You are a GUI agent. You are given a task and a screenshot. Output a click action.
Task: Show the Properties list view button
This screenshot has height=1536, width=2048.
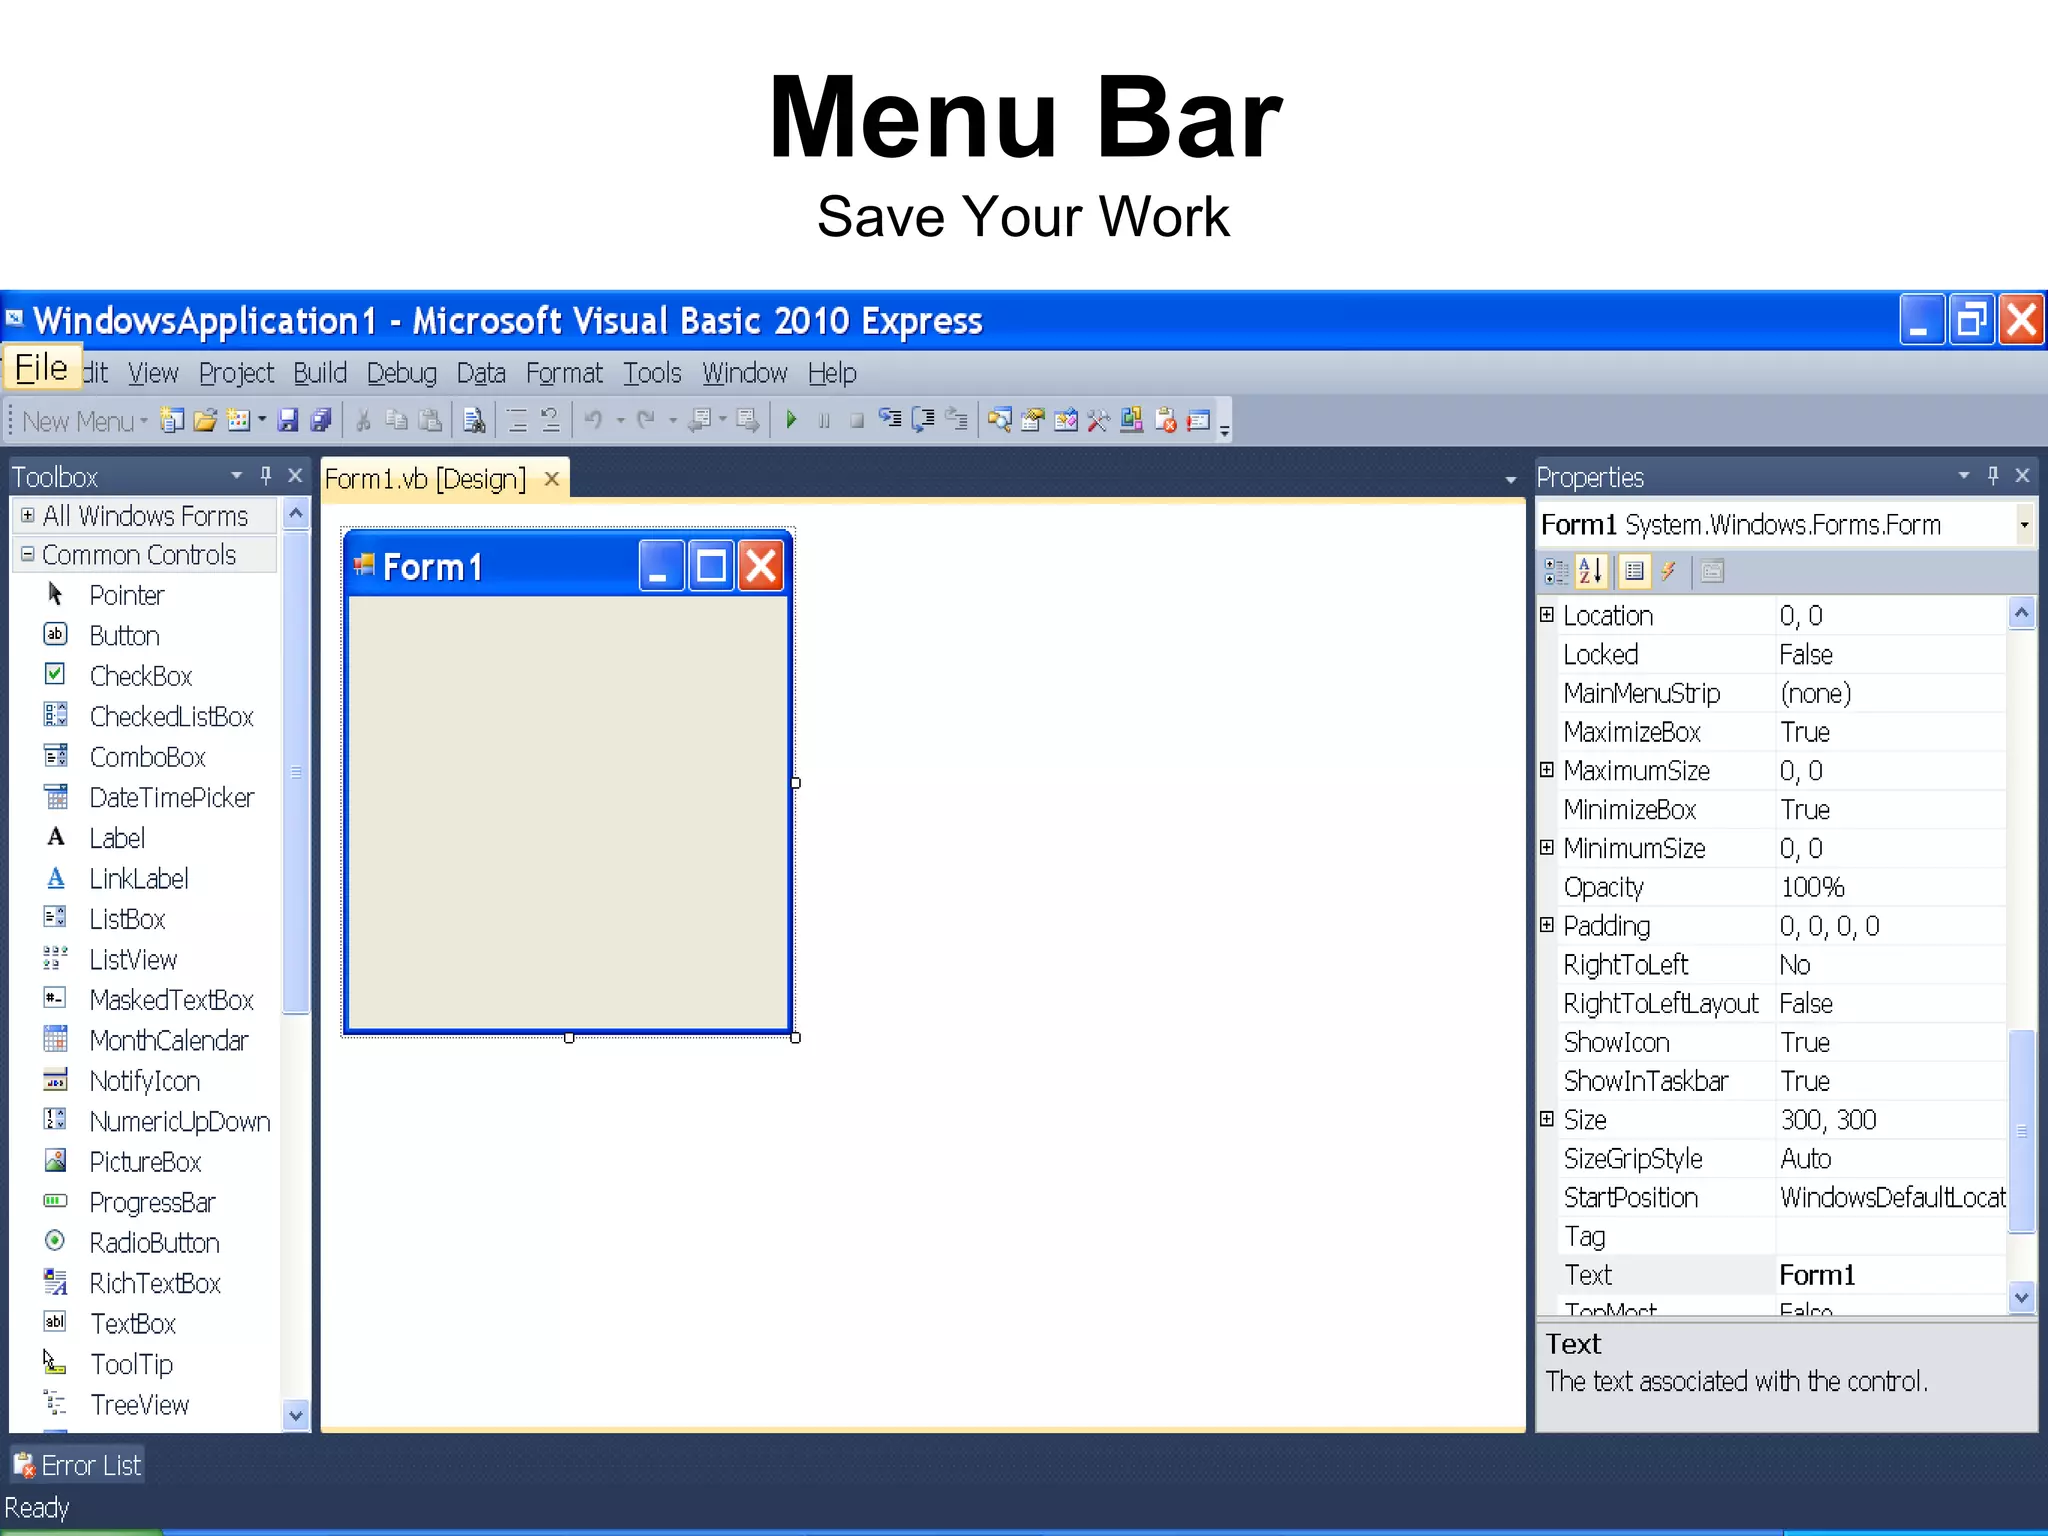coord(1634,572)
